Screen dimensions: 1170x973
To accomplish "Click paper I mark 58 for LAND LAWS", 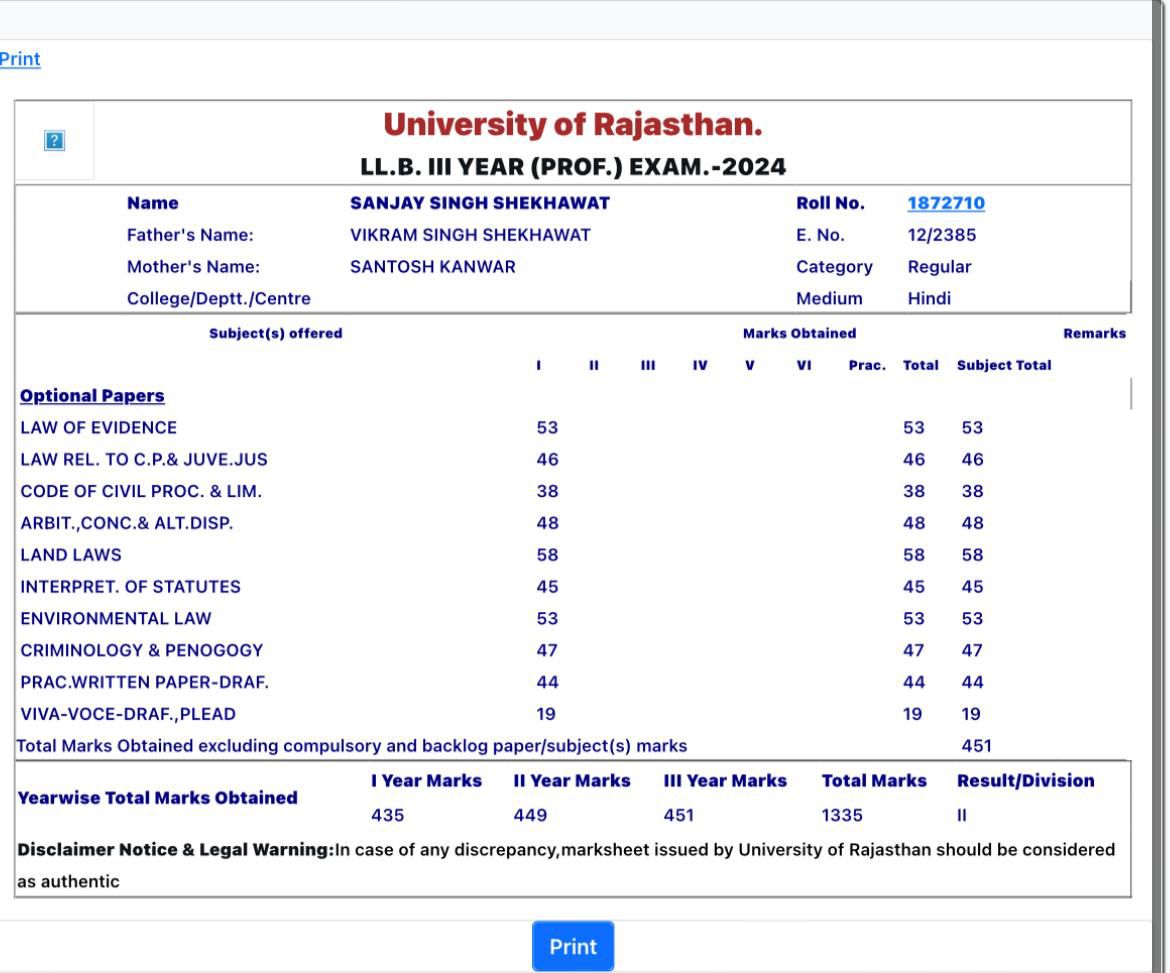I will [x=547, y=555].
